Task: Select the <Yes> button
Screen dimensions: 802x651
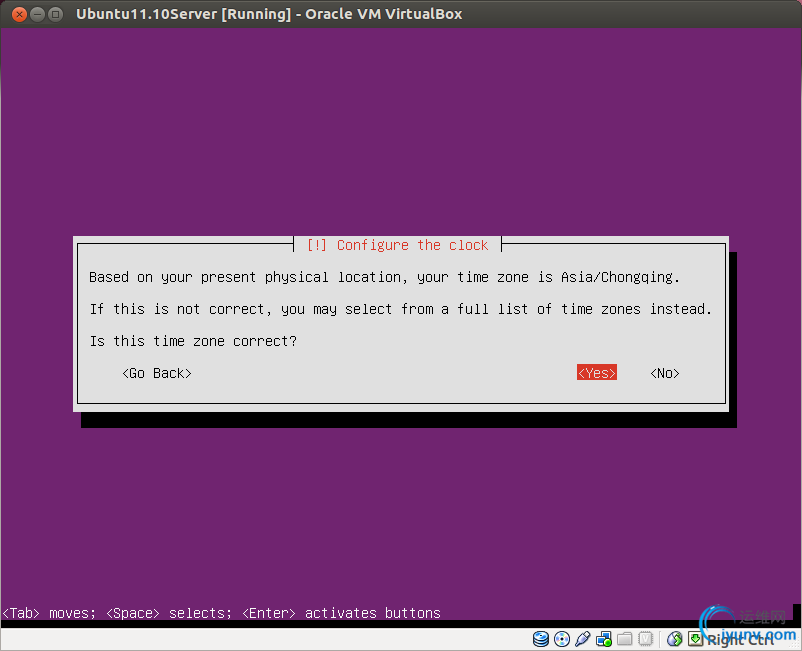Action: [596, 373]
